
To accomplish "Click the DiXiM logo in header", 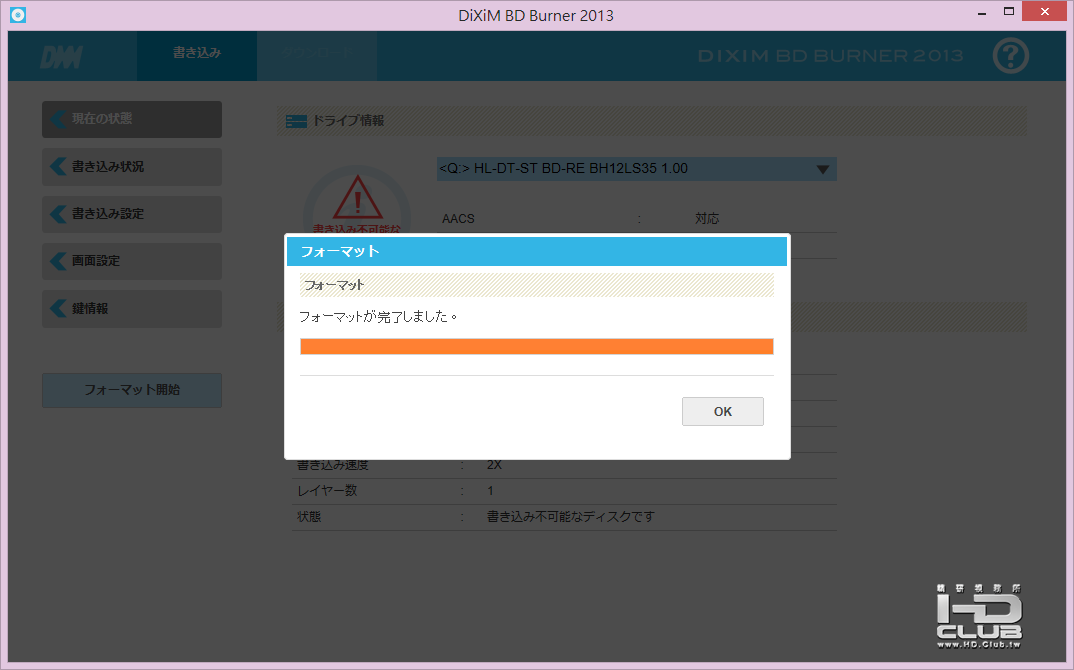I will (x=62, y=58).
